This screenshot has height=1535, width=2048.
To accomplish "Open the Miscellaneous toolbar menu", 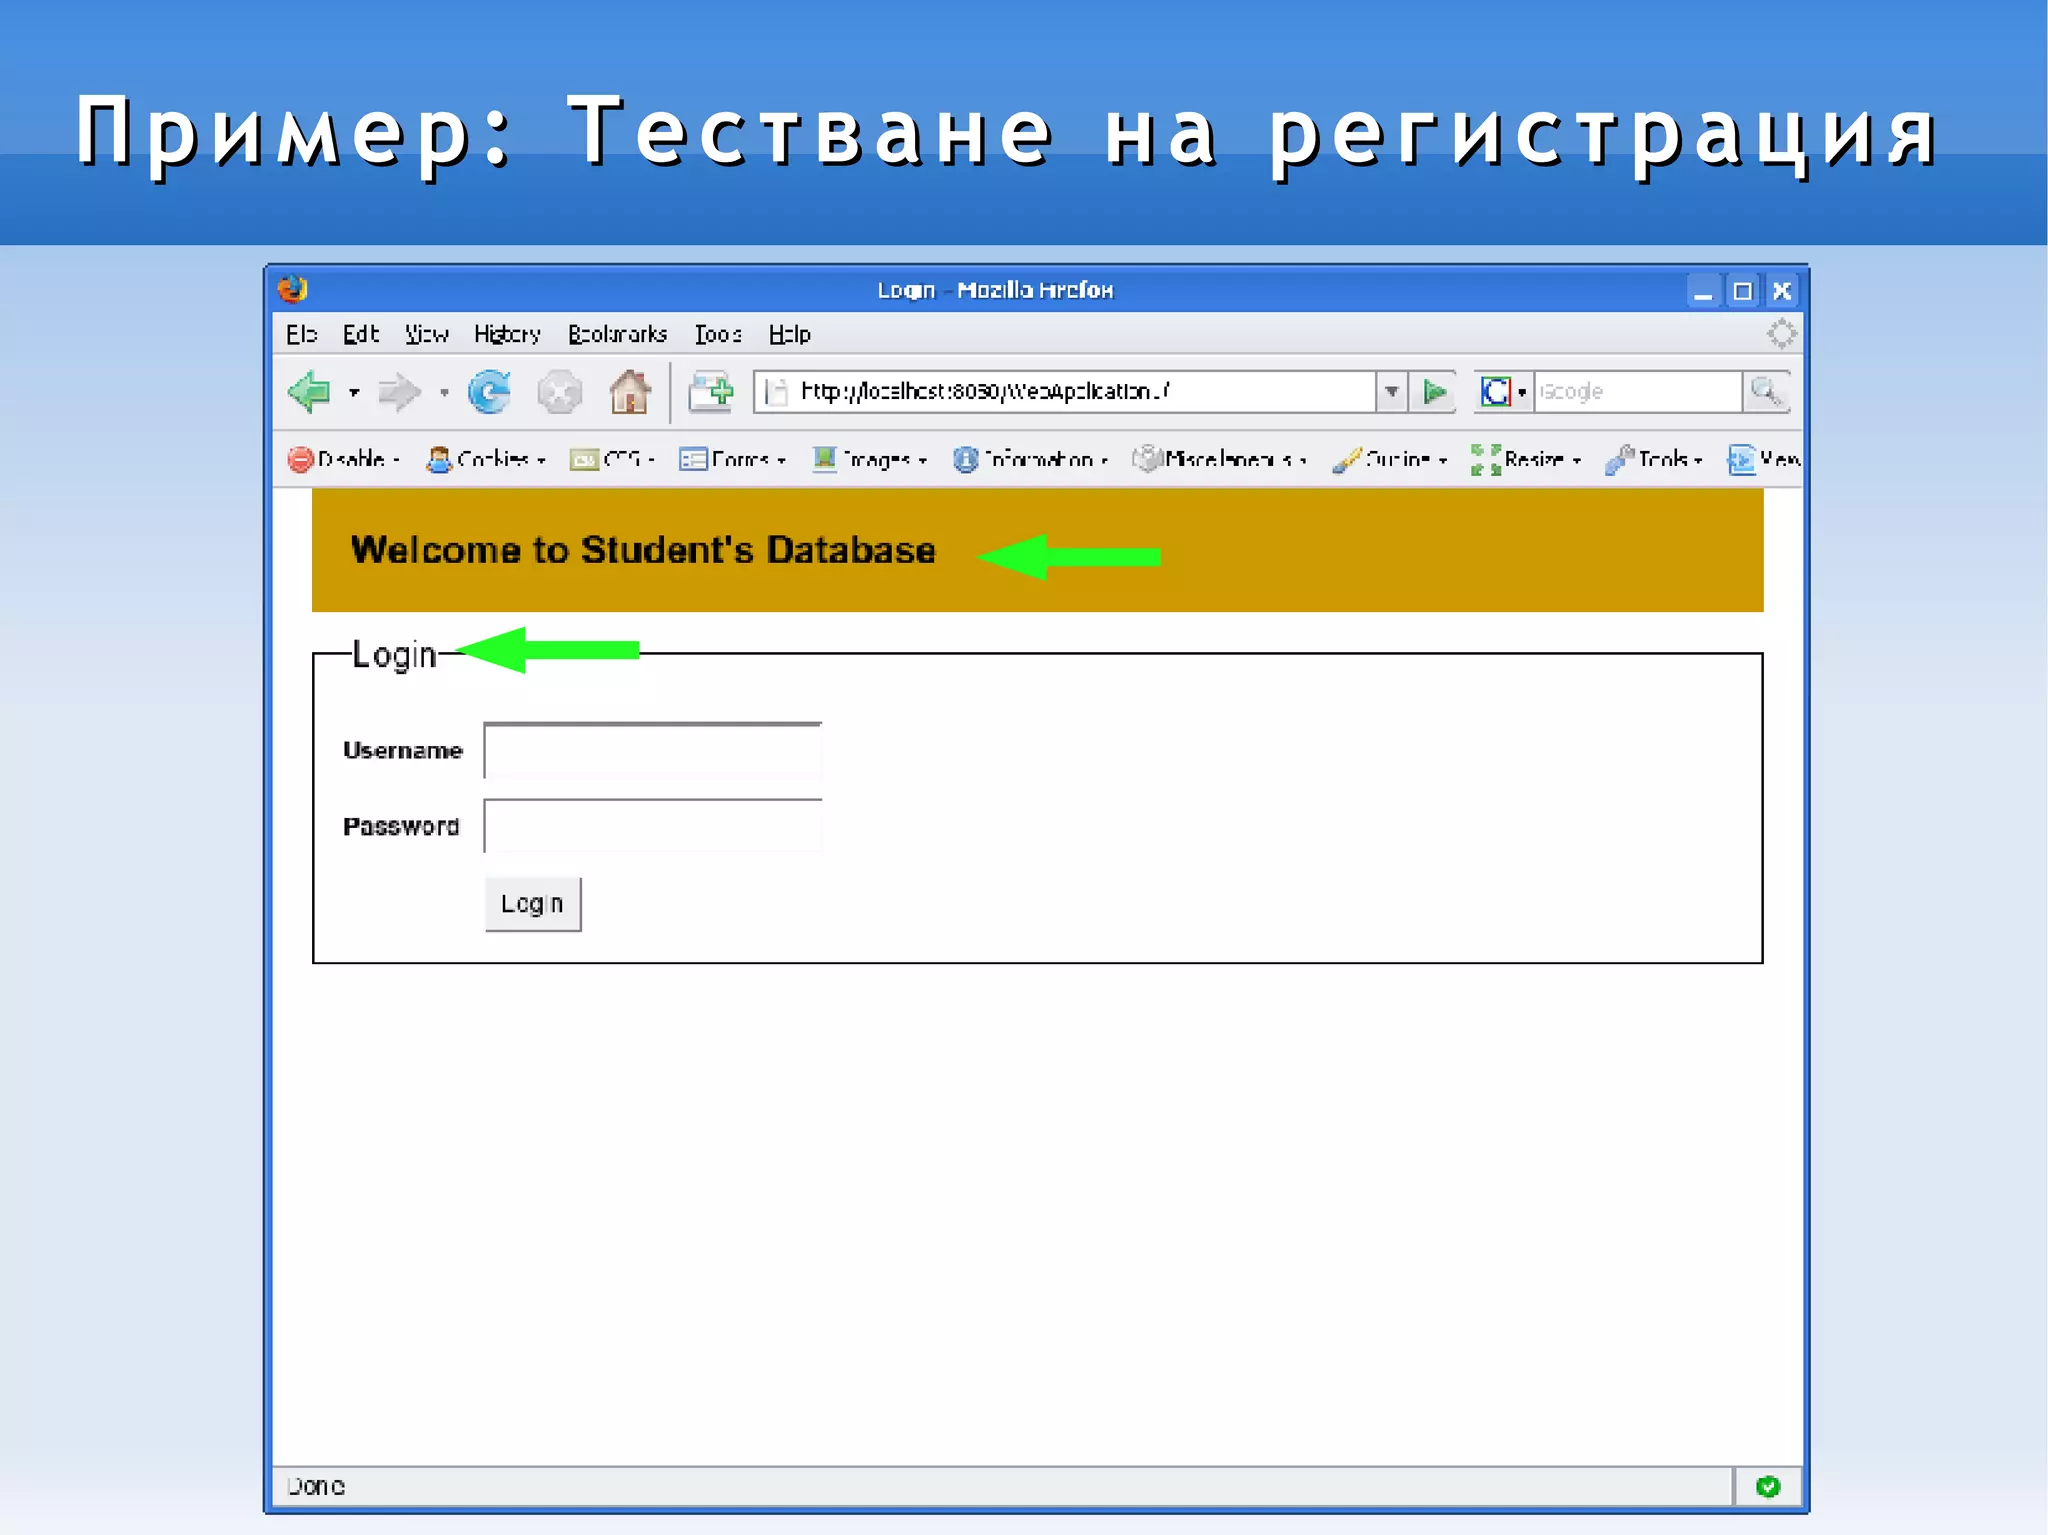I will coord(1220,459).
